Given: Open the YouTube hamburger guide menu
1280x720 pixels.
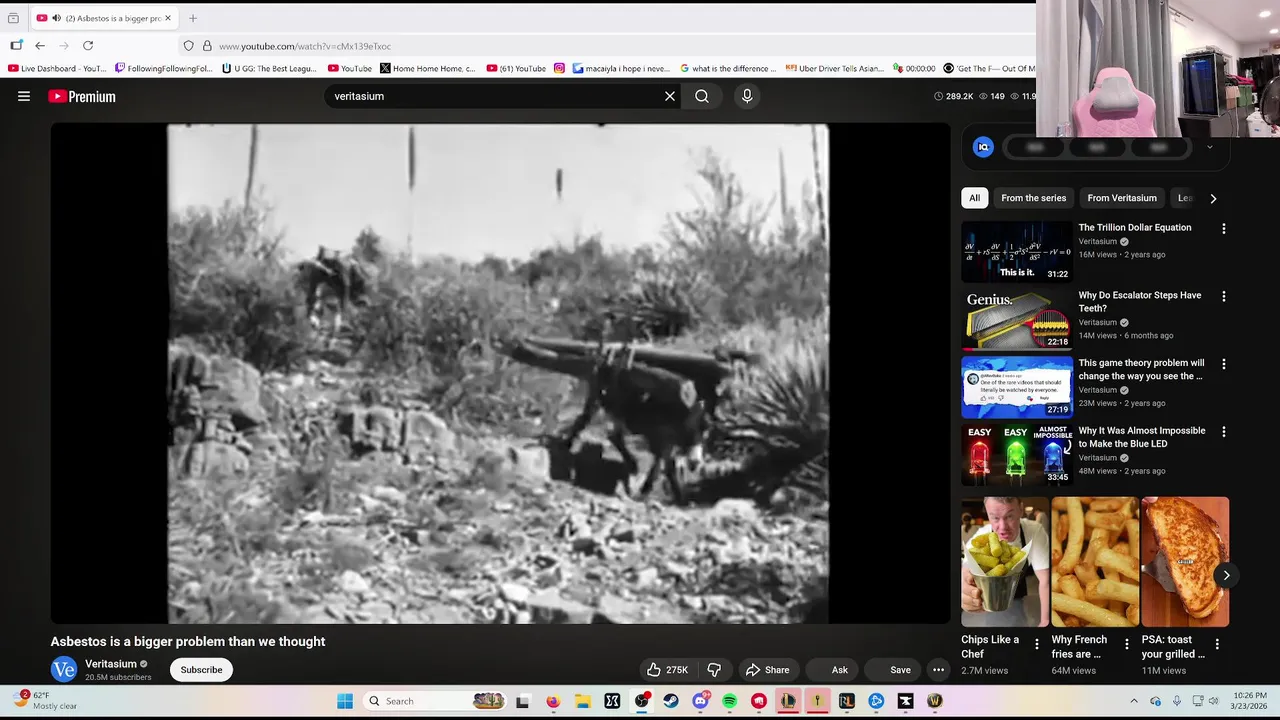Looking at the screenshot, I should (x=24, y=96).
